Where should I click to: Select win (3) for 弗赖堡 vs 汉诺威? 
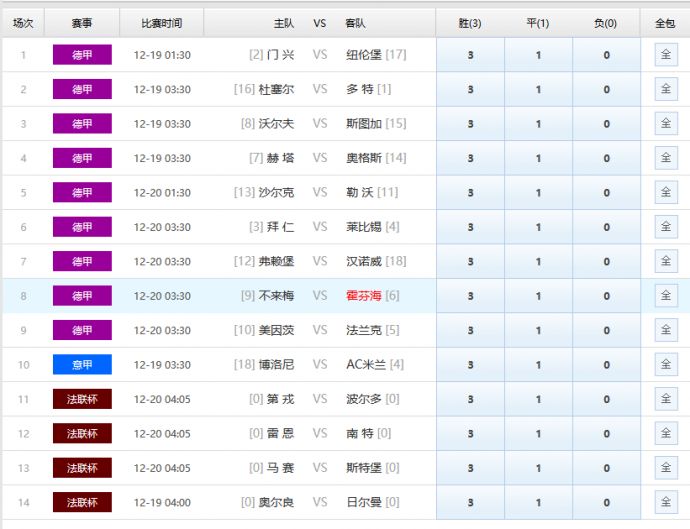coord(470,261)
